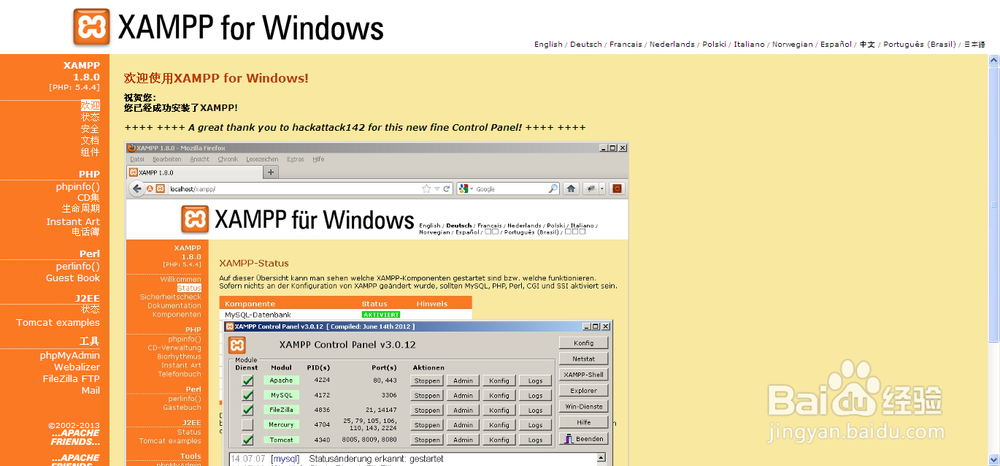Screen dimensions: 1000x466
Task: Toggle Tomcat service checkbox in pictured Control Panel
Action: (x=247, y=440)
